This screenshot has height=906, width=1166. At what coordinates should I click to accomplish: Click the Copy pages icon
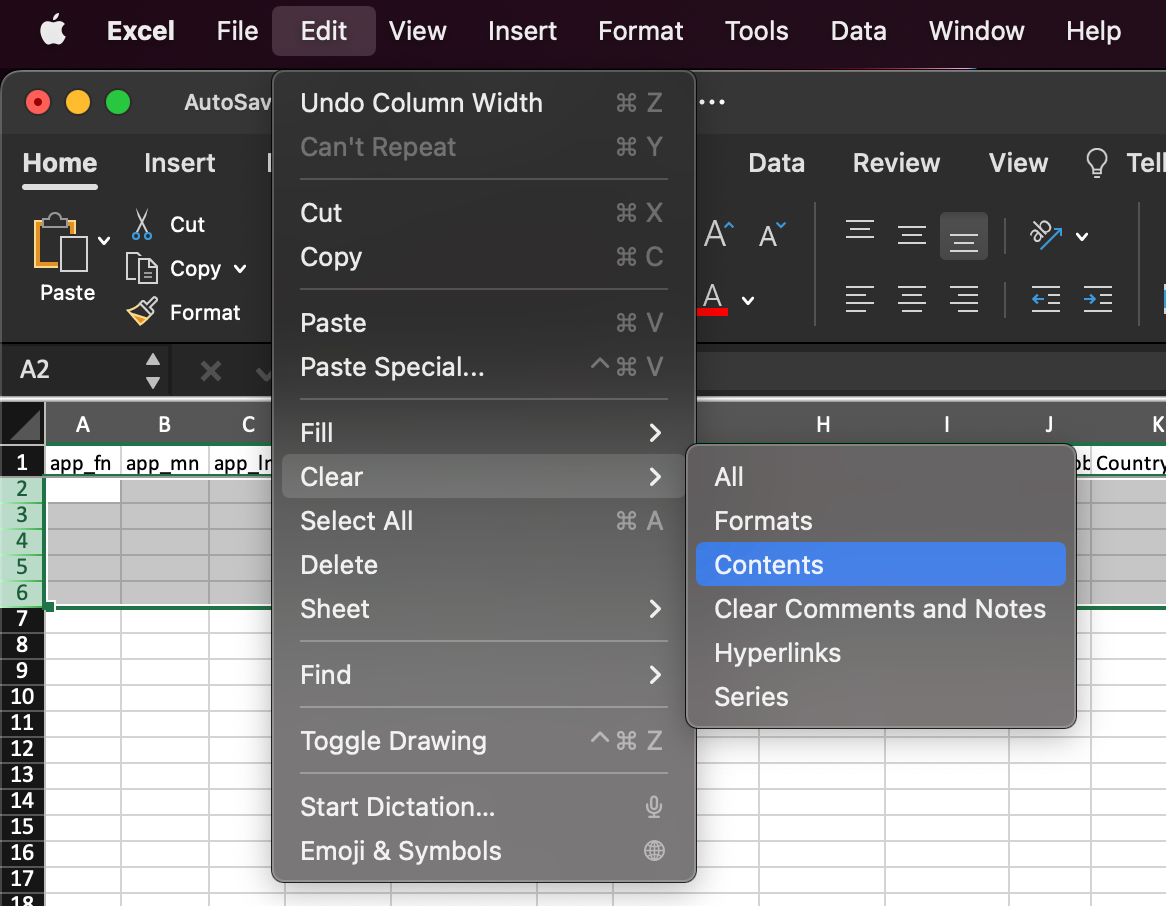141,269
